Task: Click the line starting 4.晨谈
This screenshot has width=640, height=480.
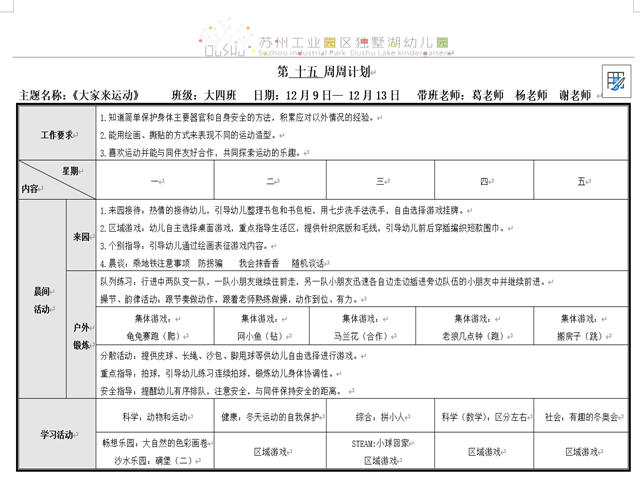Action: coord(212,264)
